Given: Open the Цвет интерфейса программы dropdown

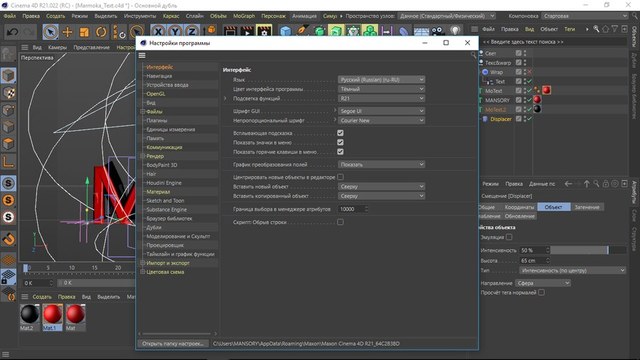Looking at the screenshot, I should click(x=381, y=89).
